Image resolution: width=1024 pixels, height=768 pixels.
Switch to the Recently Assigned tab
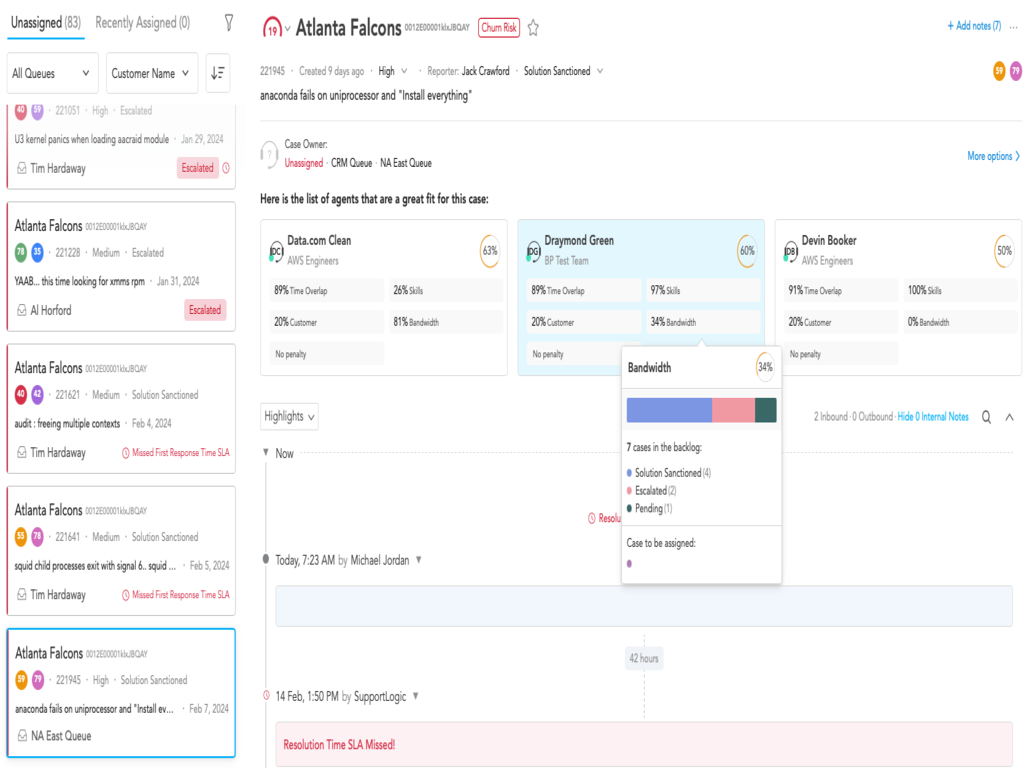[142, 22]
